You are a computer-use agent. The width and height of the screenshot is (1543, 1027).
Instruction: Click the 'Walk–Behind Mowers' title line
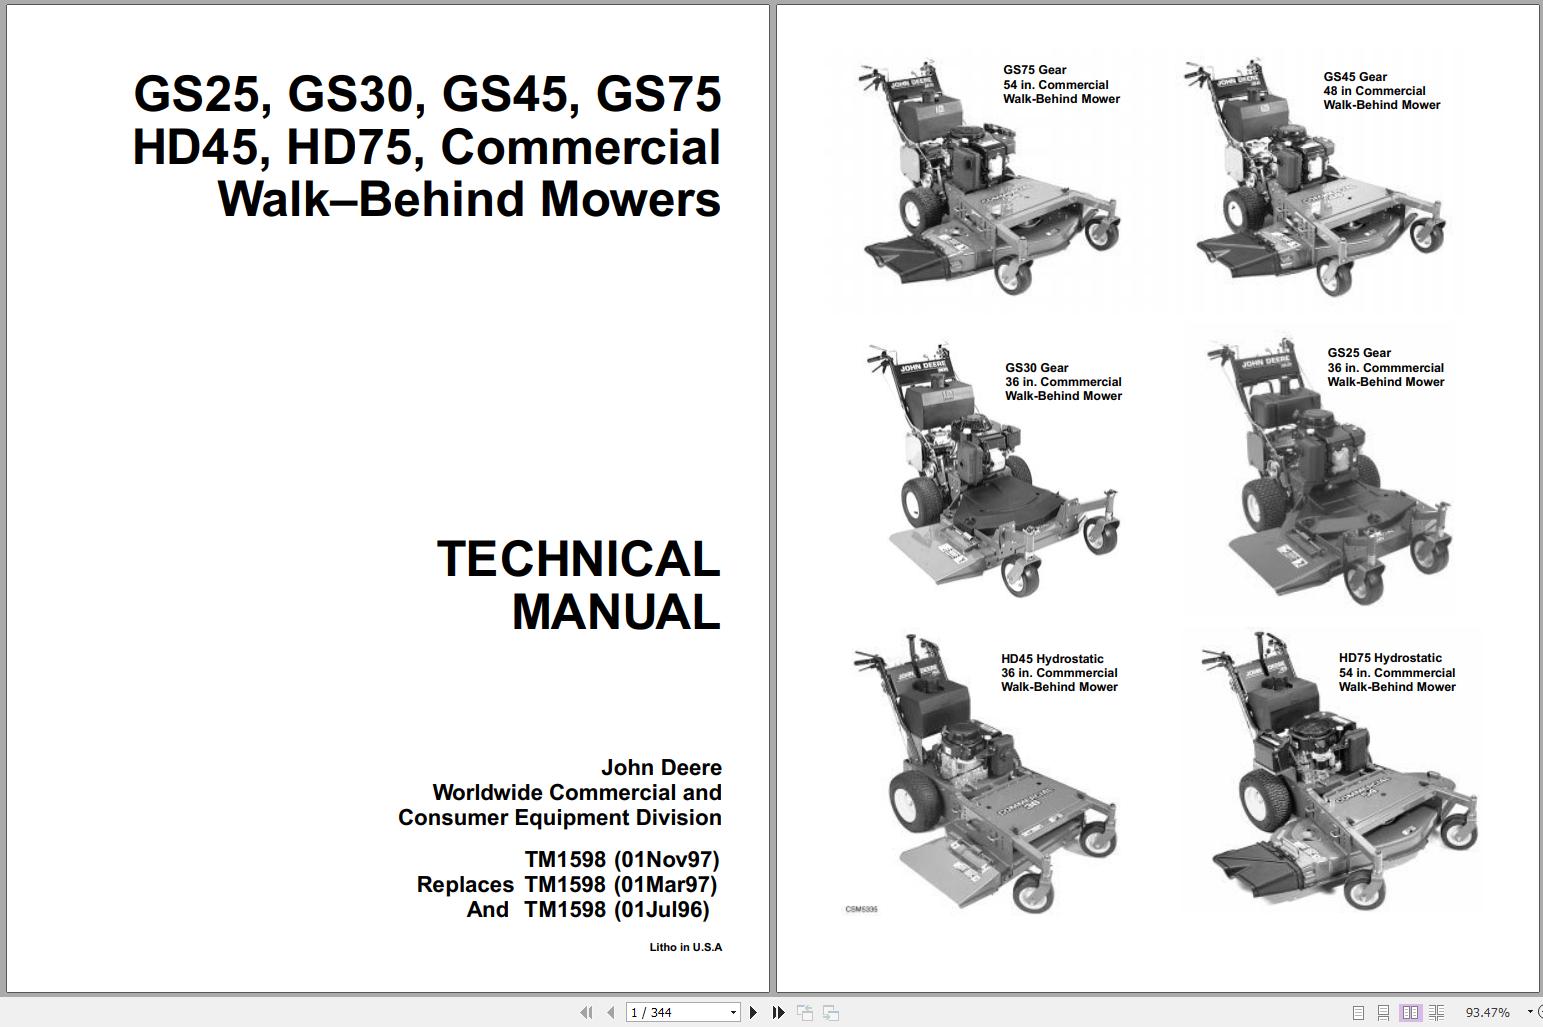[469, 198]
